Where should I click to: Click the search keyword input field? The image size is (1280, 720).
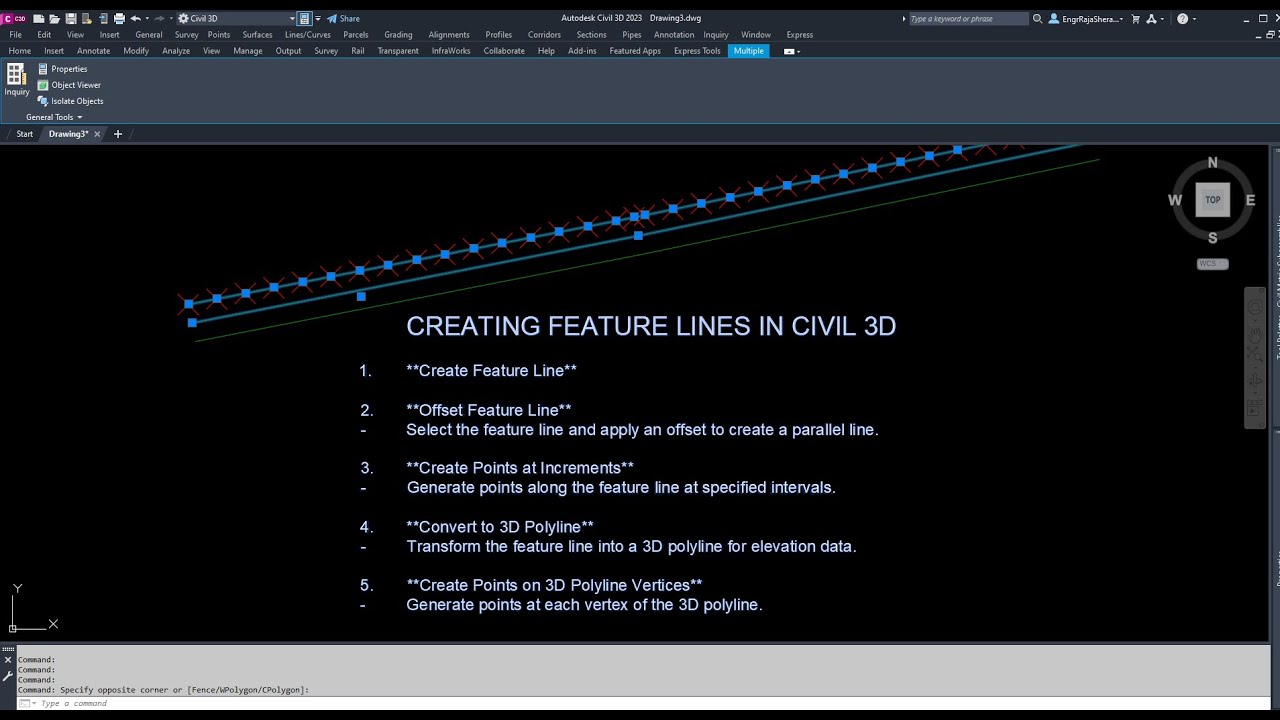tap(967, 18)
